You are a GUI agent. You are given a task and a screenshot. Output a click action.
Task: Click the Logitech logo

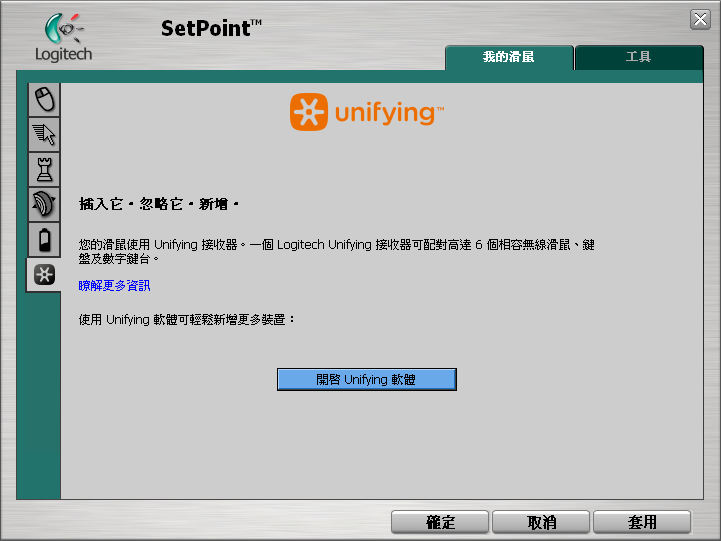63,38
